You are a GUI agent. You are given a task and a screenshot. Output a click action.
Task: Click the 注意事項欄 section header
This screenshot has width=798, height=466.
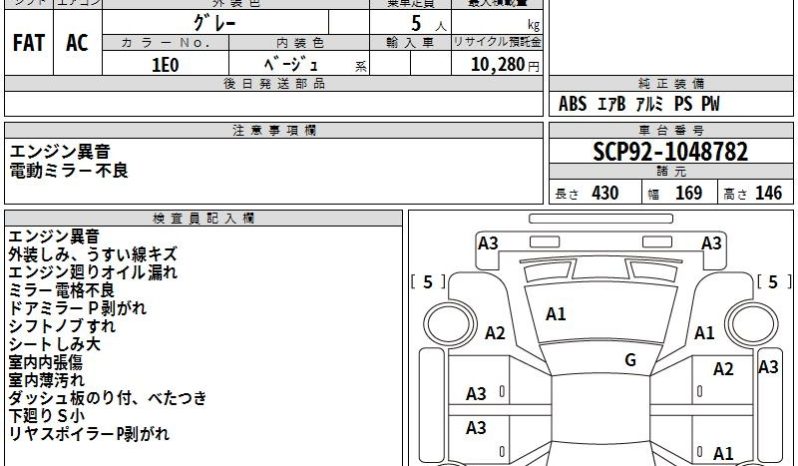tap(273, 131)
